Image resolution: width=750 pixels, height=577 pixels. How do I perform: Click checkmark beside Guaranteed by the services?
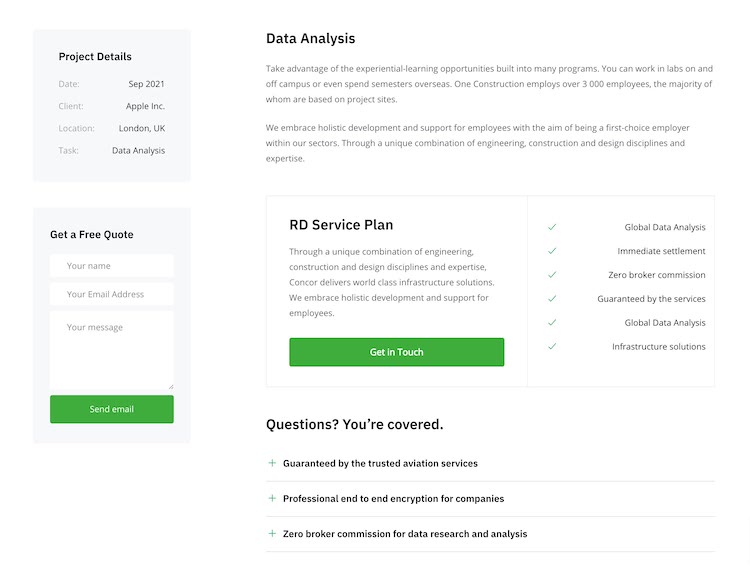point(552,299)
